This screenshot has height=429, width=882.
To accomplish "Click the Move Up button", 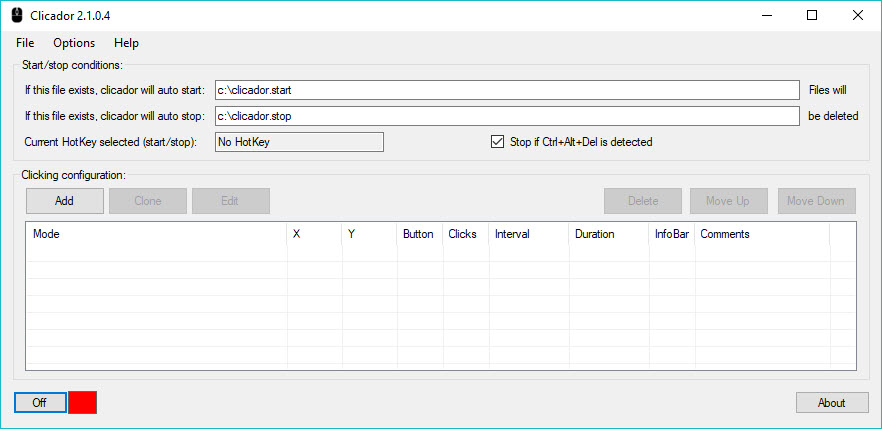I will (x=728, y=201).
